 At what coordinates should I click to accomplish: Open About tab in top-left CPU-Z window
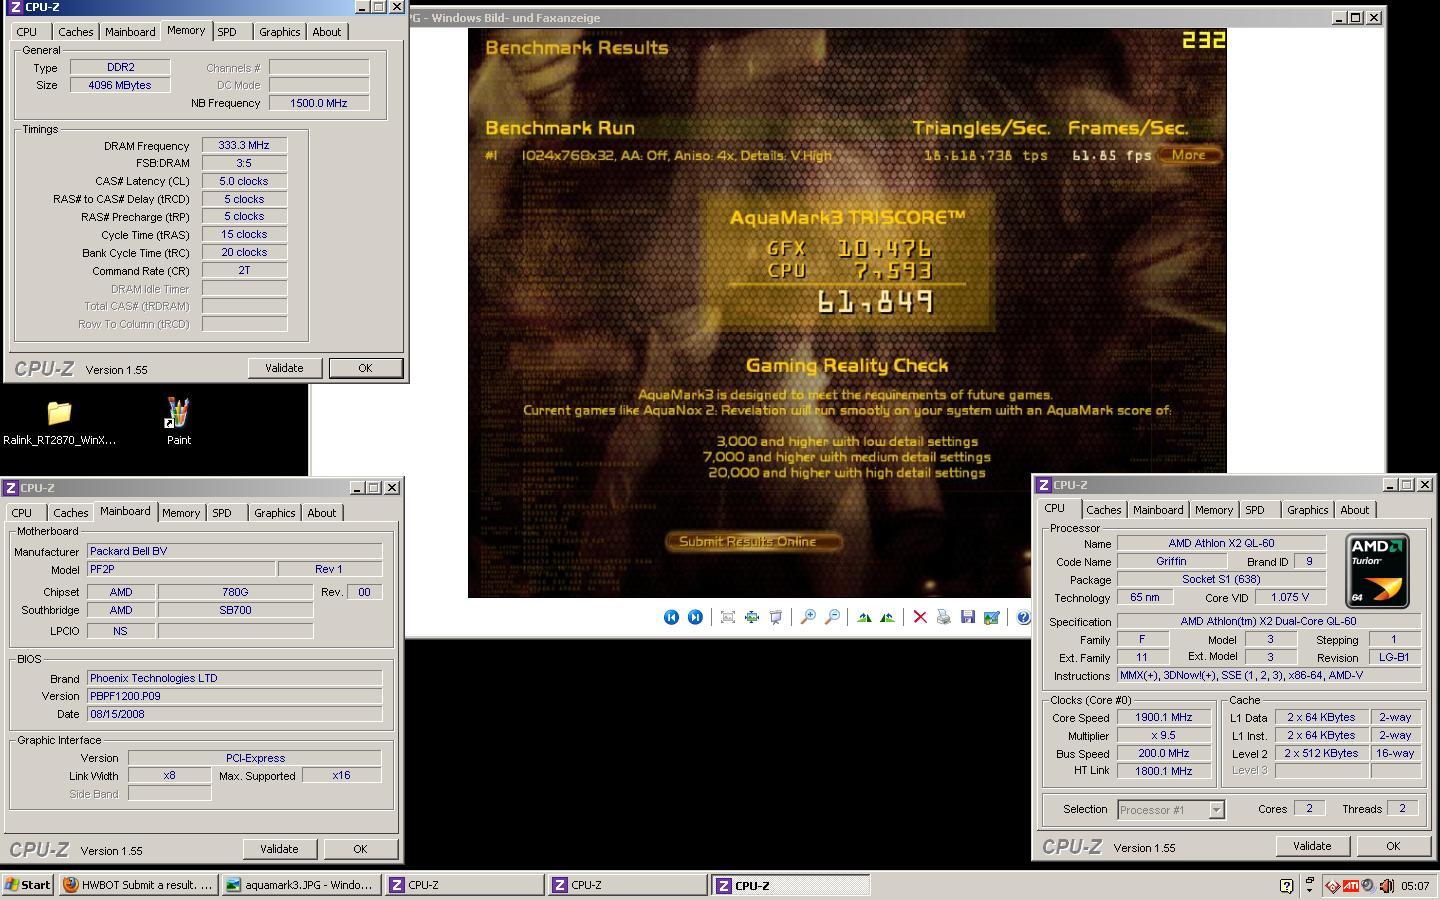(x=326, y=32)
